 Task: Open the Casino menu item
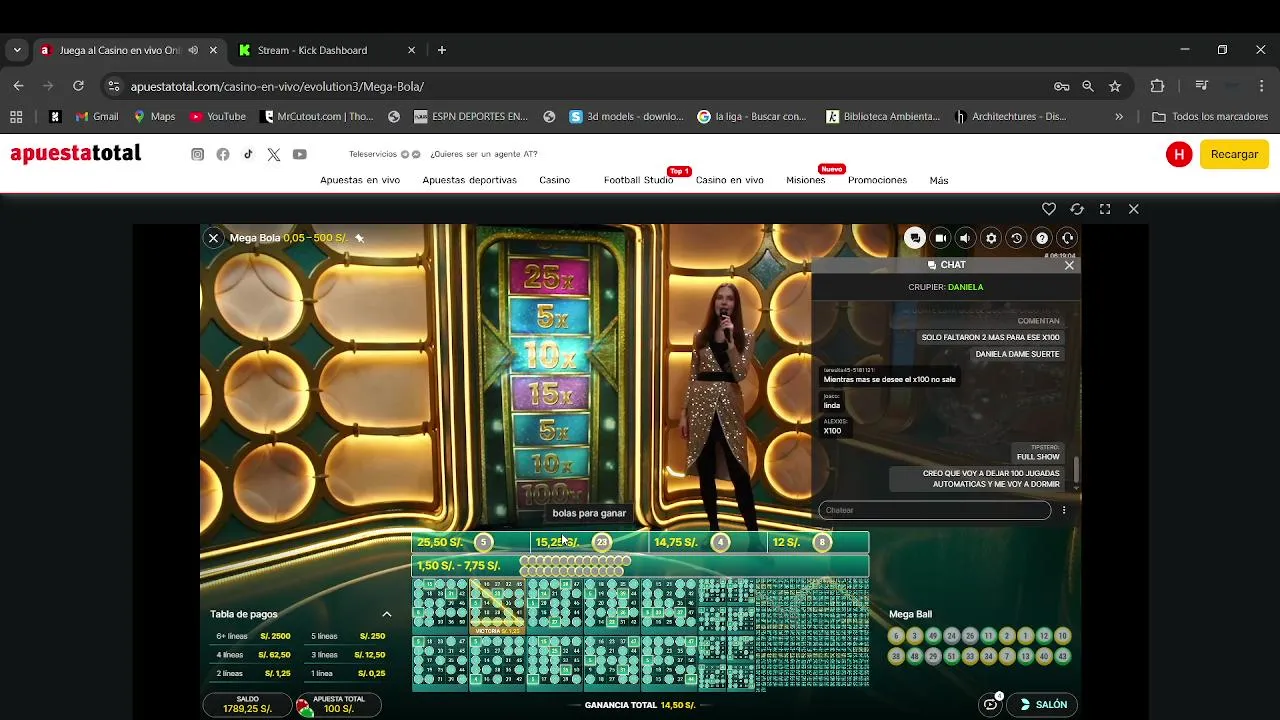[x=555, y=180]
